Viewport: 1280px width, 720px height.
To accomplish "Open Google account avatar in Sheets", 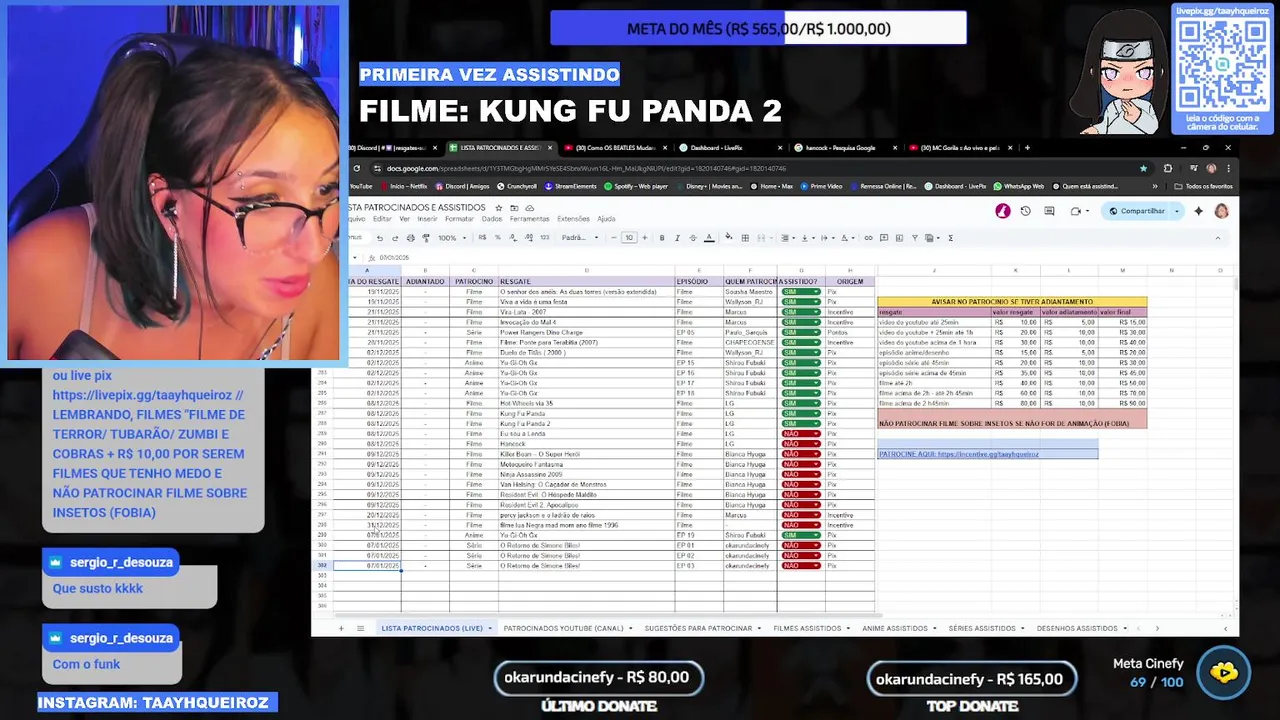I will tap(1221, 211).
